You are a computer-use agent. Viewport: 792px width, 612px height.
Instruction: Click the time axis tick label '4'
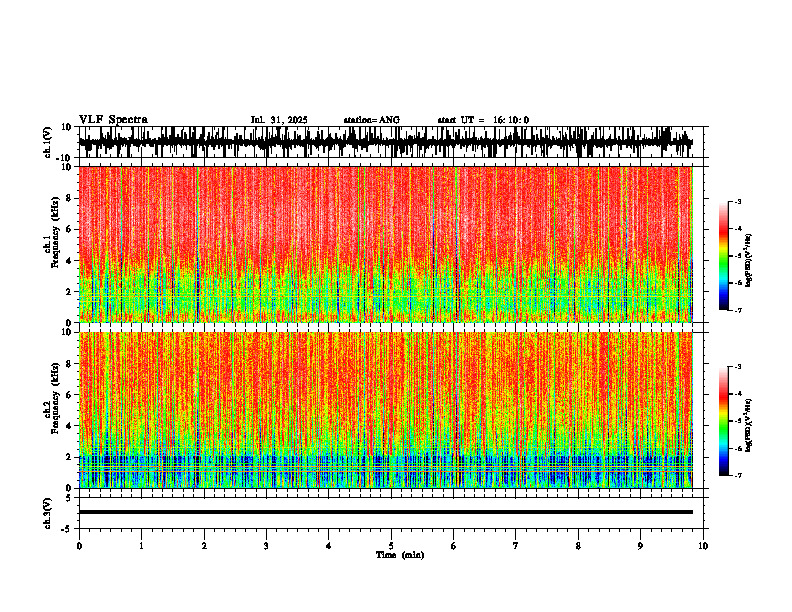329,546
